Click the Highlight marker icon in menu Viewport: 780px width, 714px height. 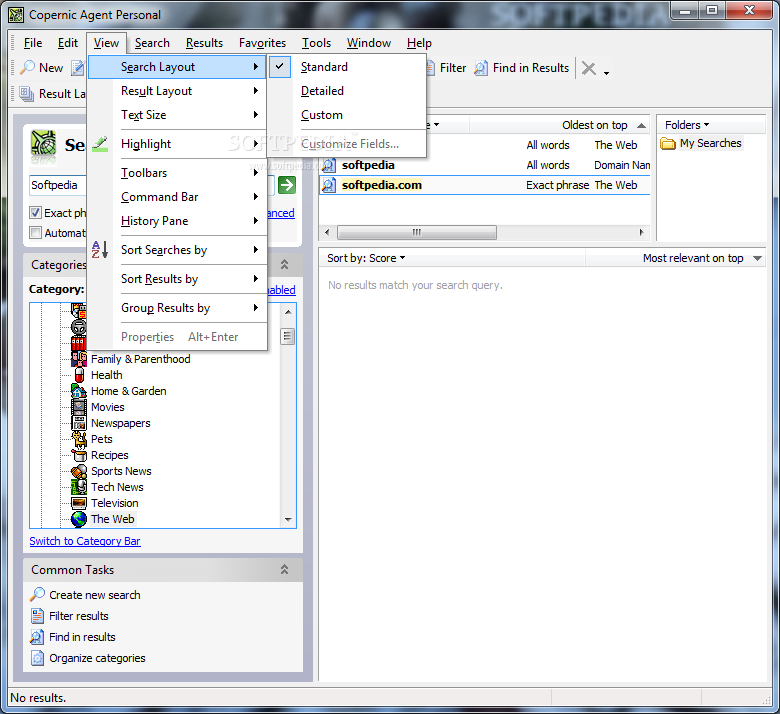tap(100, 144)
